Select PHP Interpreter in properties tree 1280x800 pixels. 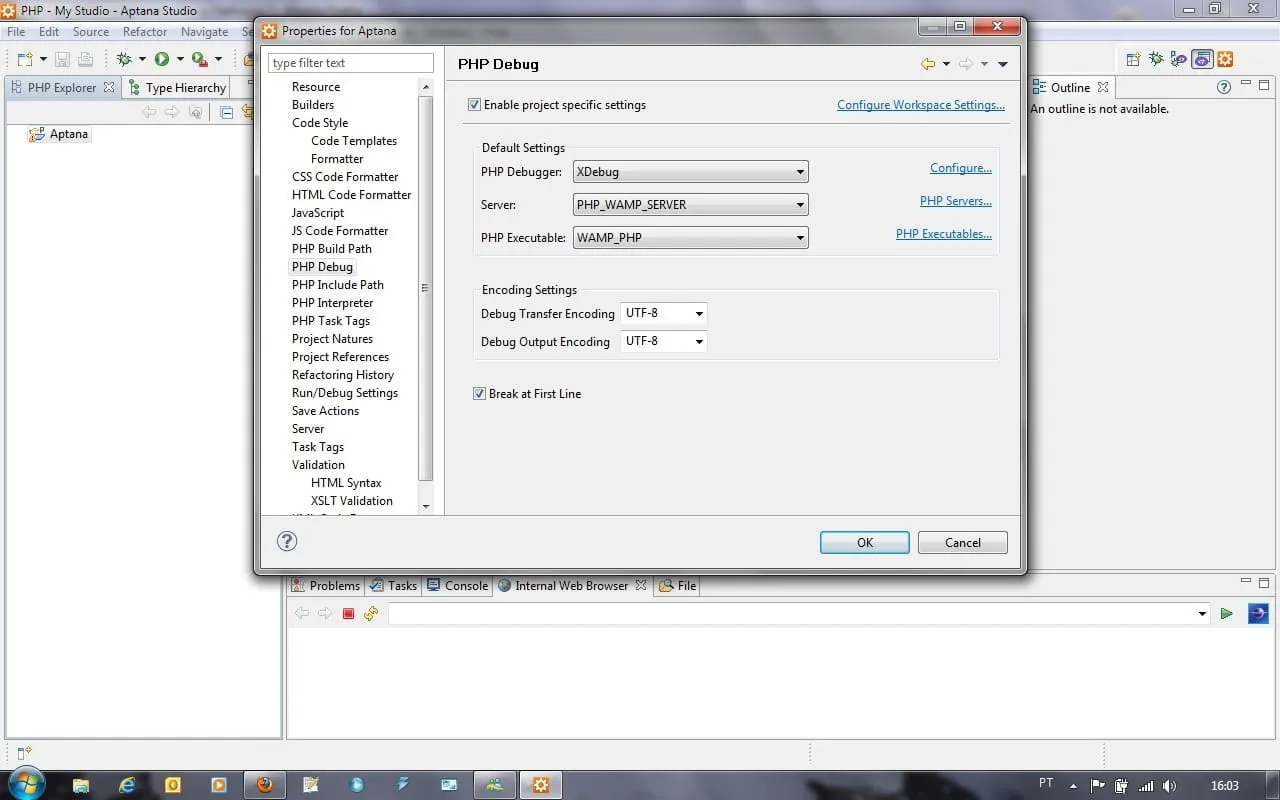[x=333, y=303]
